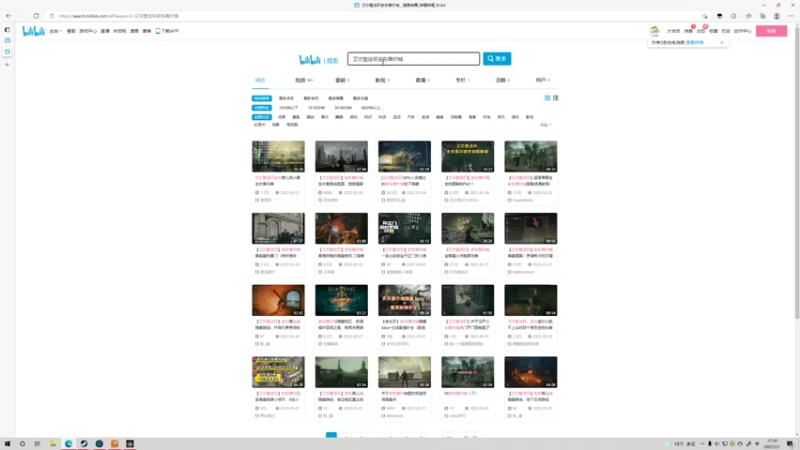Click the pink 投稿 upload button
Screen dimensions: 800x450
(x=771, y=31)
